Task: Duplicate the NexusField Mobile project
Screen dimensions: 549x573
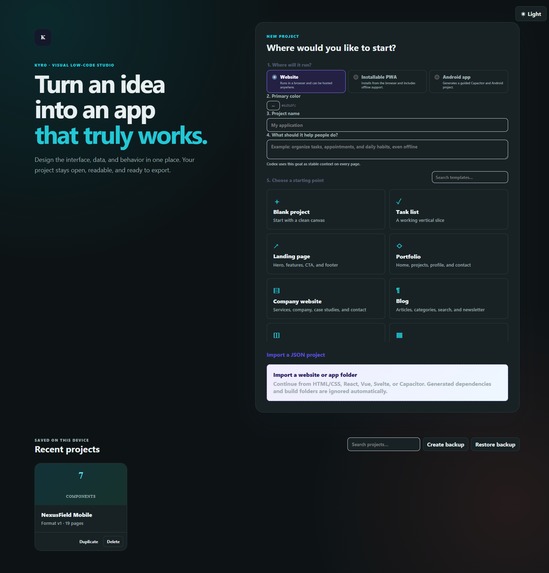Action: pos(88,542)
